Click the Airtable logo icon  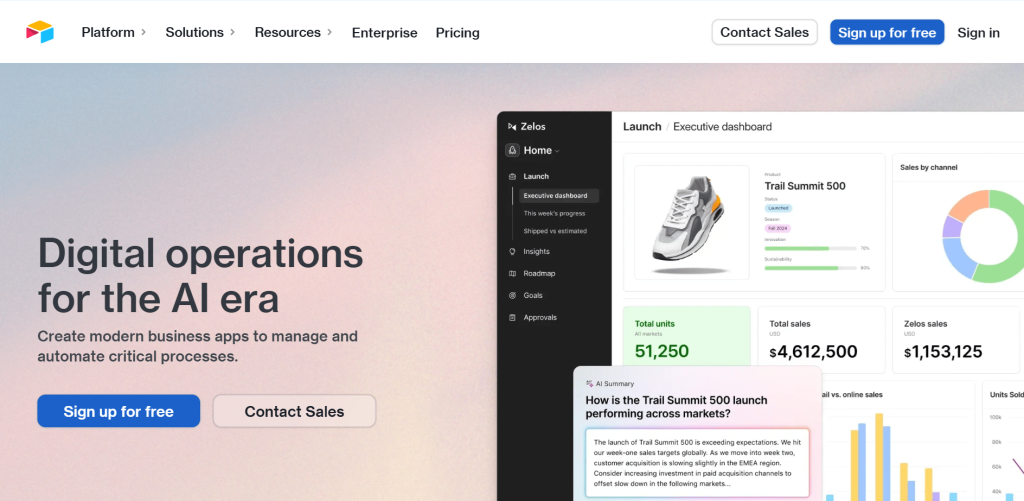click(40, 32)
